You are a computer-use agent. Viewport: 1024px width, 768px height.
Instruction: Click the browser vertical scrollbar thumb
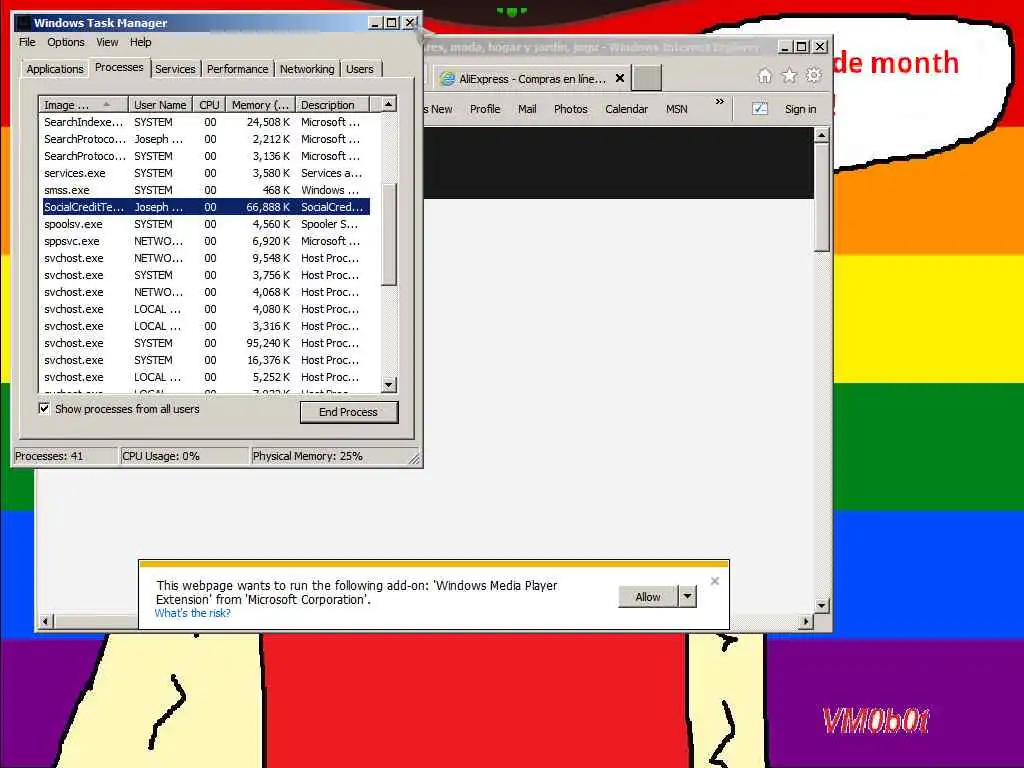pos(822,197)
